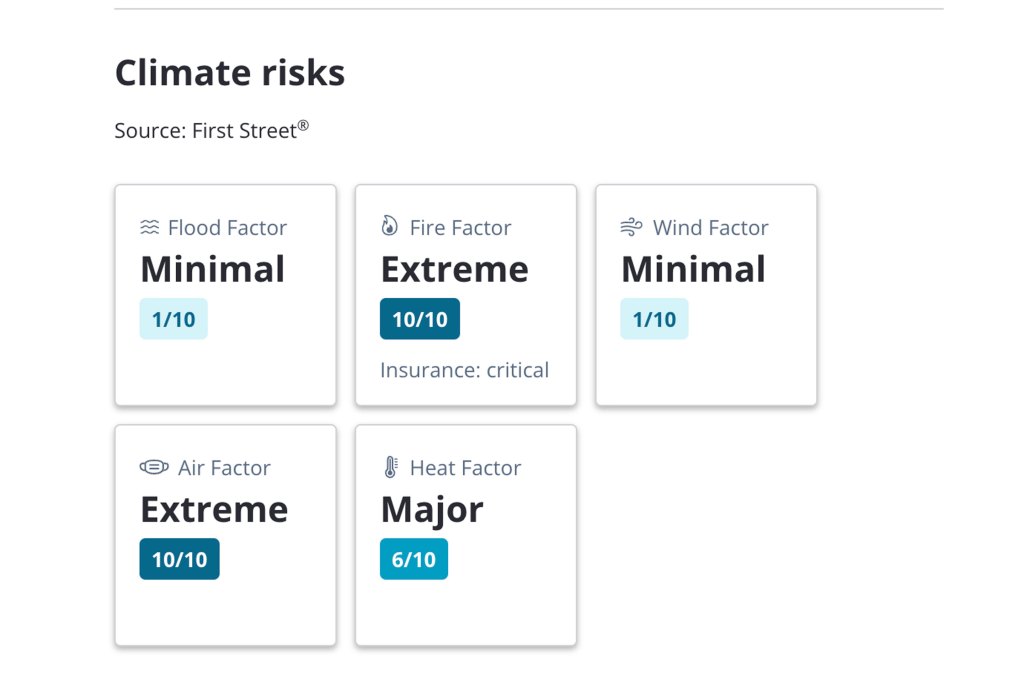Select the 1/10 Flood Factor badge
The width and height of the screenshot is (1024, 682).
173,318
